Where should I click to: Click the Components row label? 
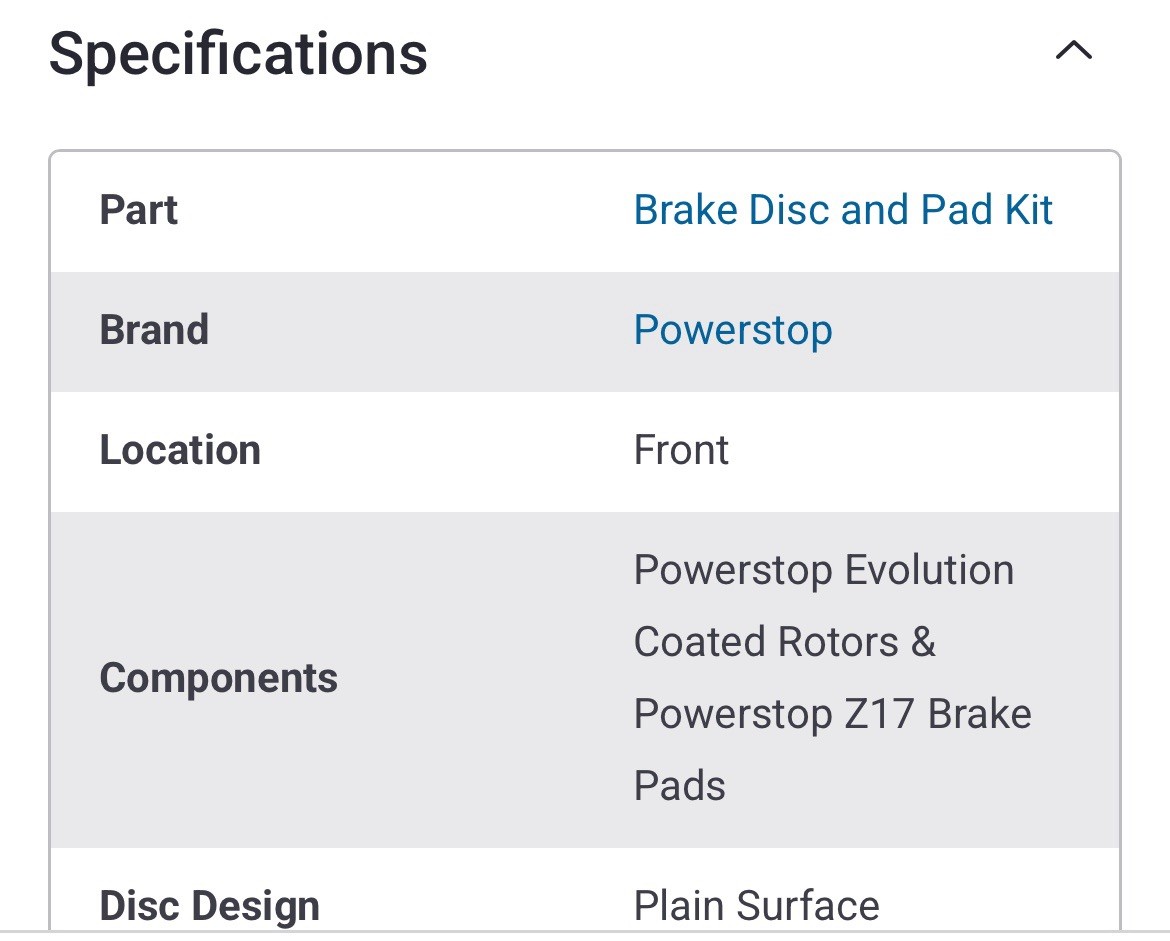[x=219, y=678]
